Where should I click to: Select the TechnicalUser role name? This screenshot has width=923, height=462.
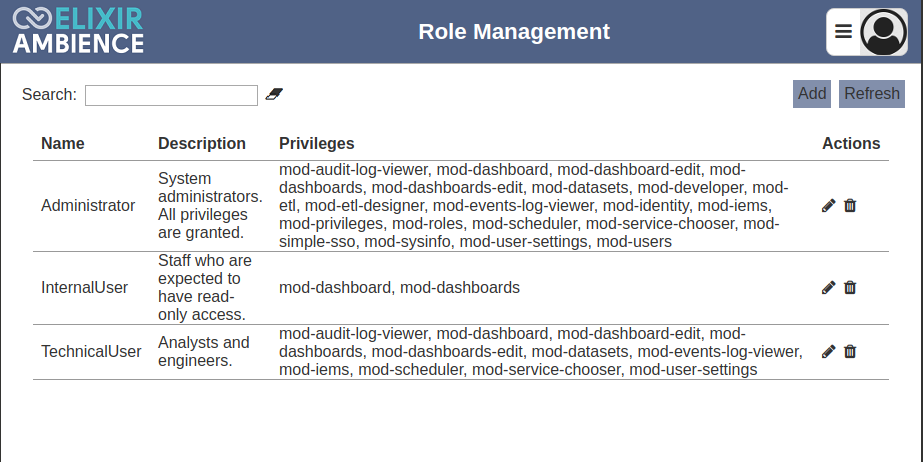(91, 351)
